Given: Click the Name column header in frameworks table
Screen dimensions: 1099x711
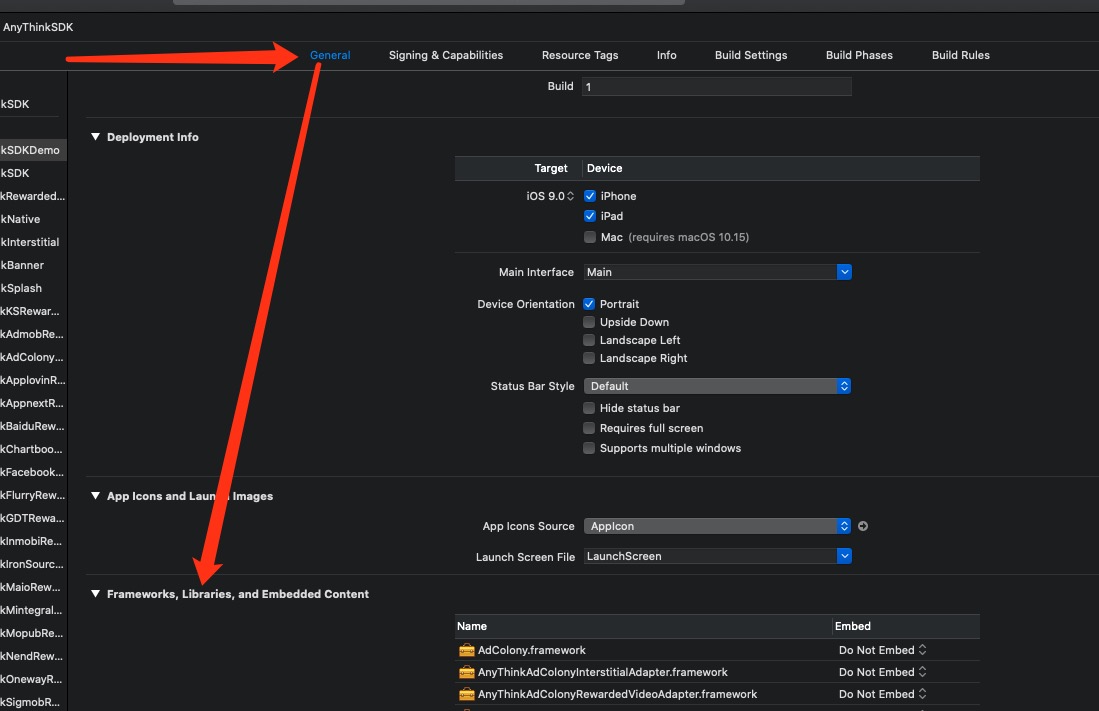Looking at the screenshot, I should coord(472,626).
